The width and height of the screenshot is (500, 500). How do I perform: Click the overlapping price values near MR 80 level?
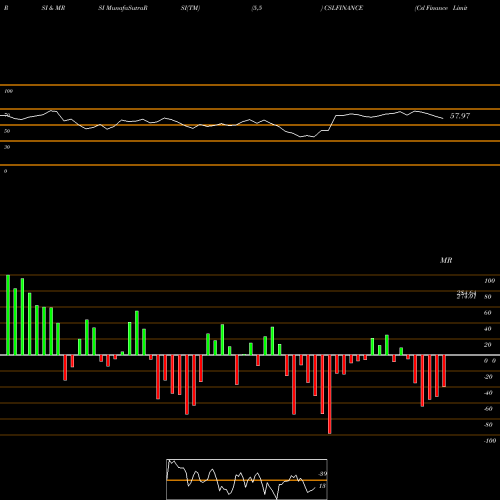[466, 295]
